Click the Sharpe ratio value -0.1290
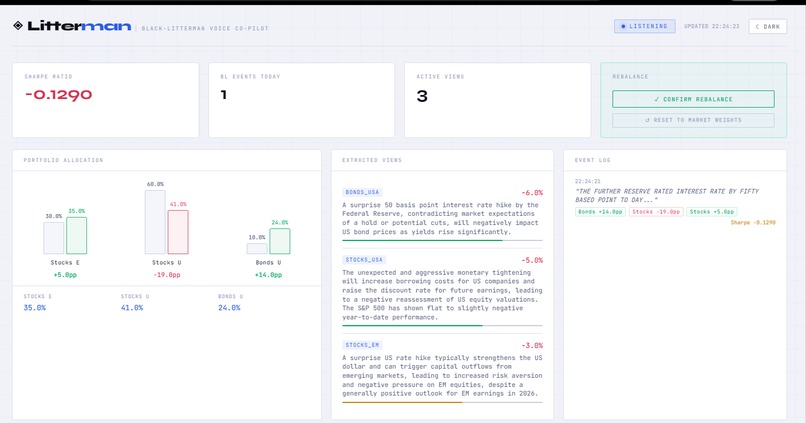This screenshot has height=423, width=806. [x=59, y=95]
